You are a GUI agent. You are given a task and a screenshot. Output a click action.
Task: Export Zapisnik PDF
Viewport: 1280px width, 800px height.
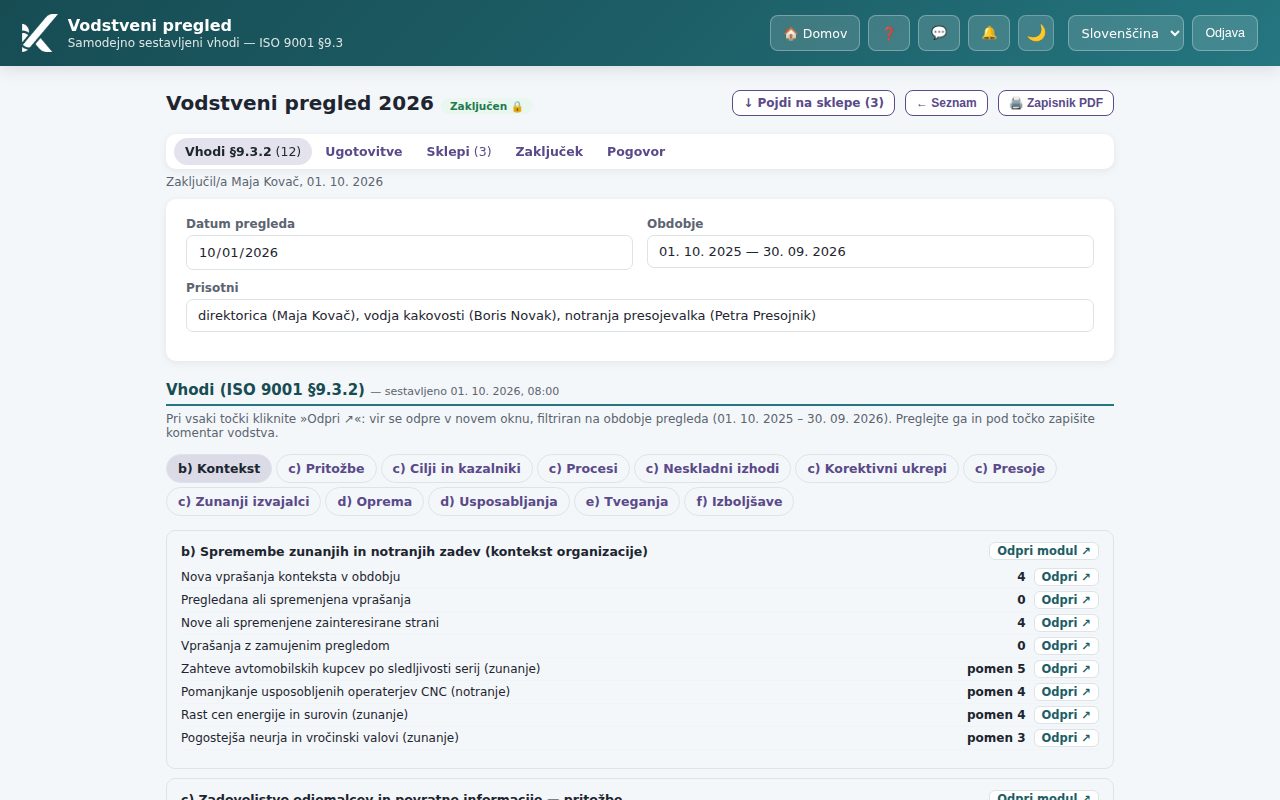tap(1056, 103)
